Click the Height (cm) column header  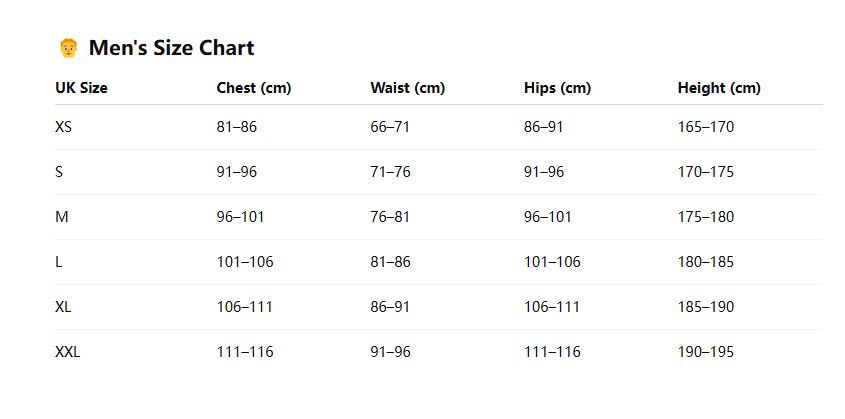pyautogui.click(x=719, y=88)
